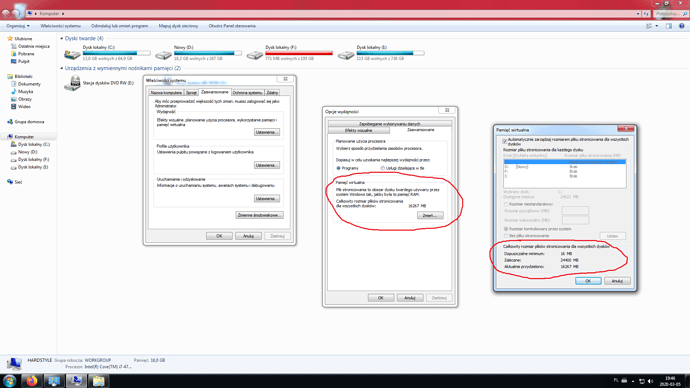Select Dysk lokalny (C:) drive icon
The height and width of the screenshot is (388, 690).
[72, 55]
